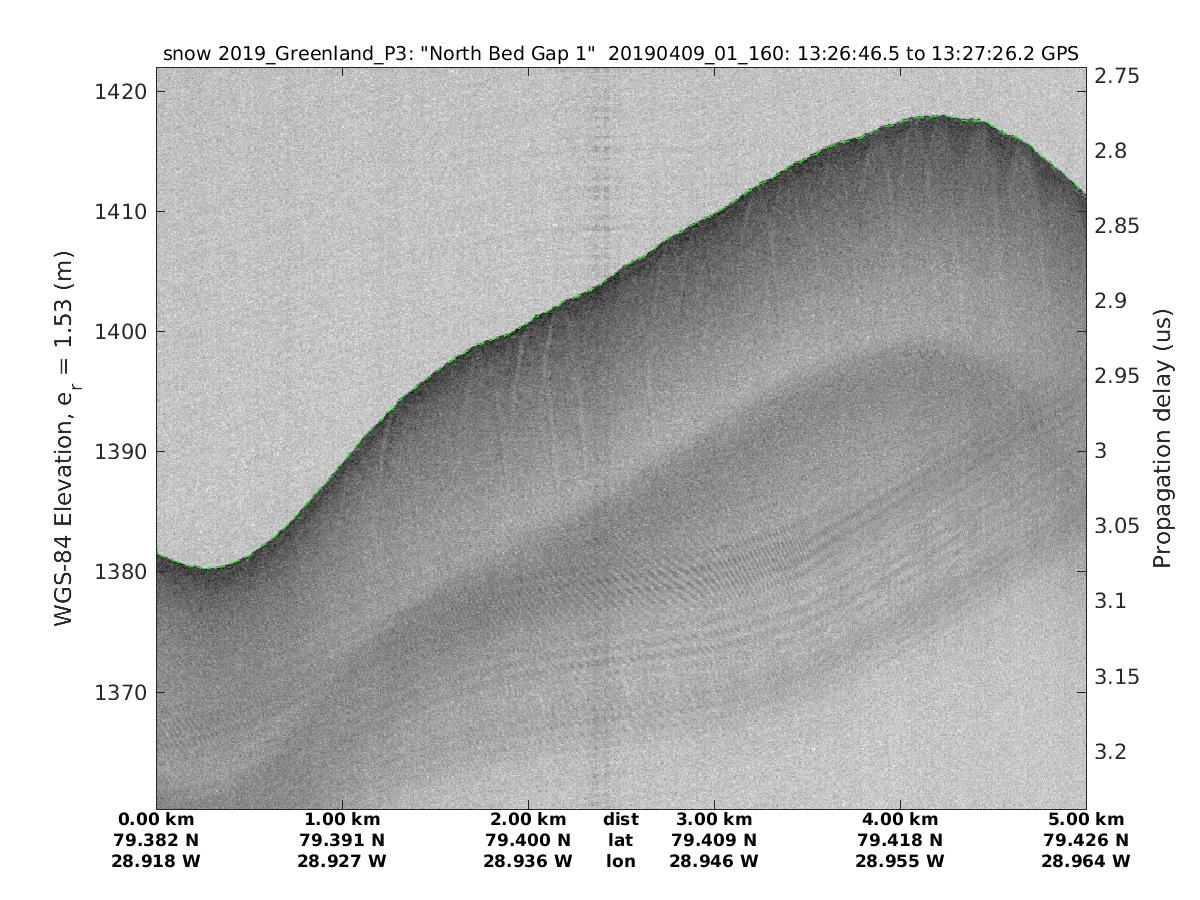Click the 2.9 propagation delay tick label

(1113, 301)
